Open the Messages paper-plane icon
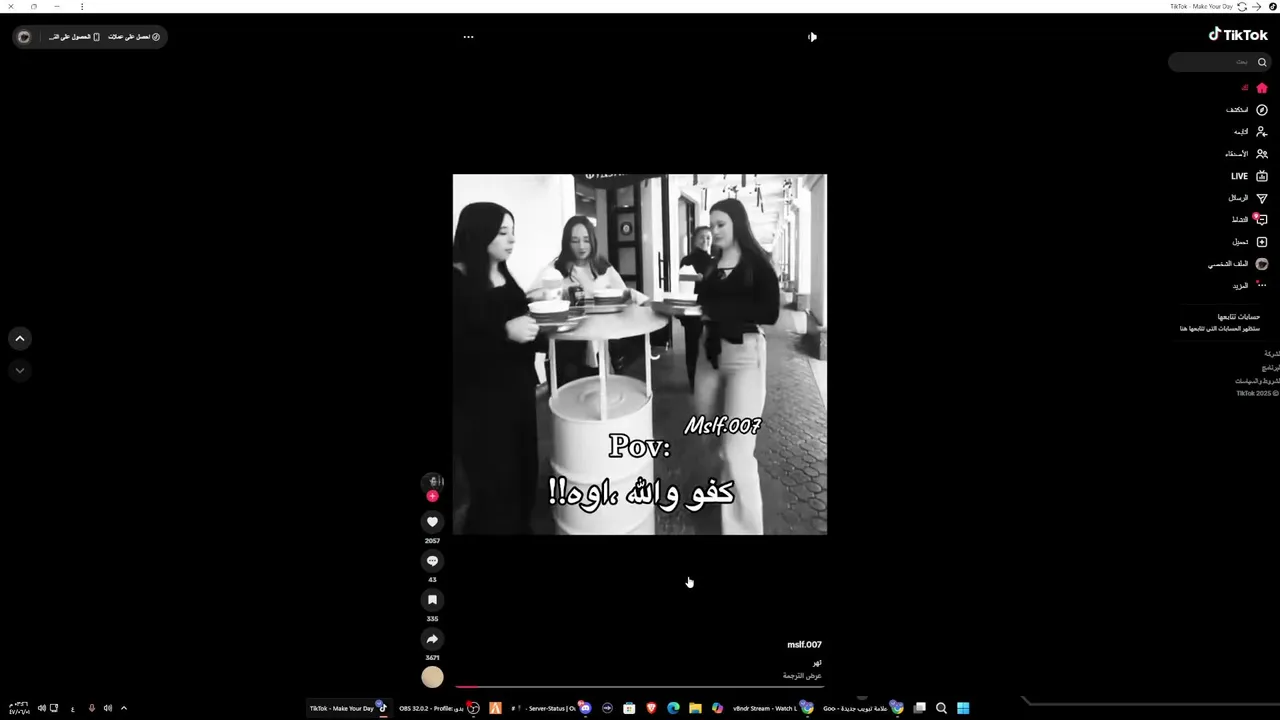Image resolution: width=1280 pixels, height=720 pixels. 1262,198
